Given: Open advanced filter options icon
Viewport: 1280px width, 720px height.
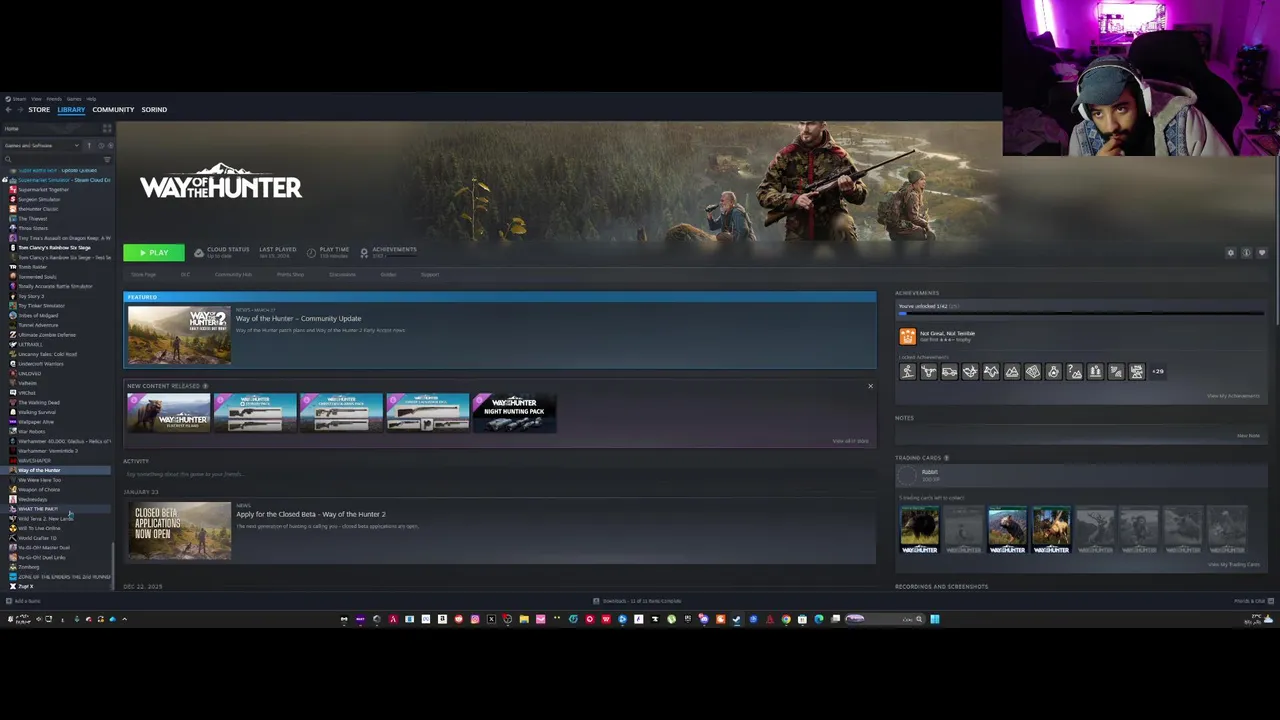Looking at the screenshot, I should pyautogui.click(x=107, y=159).
